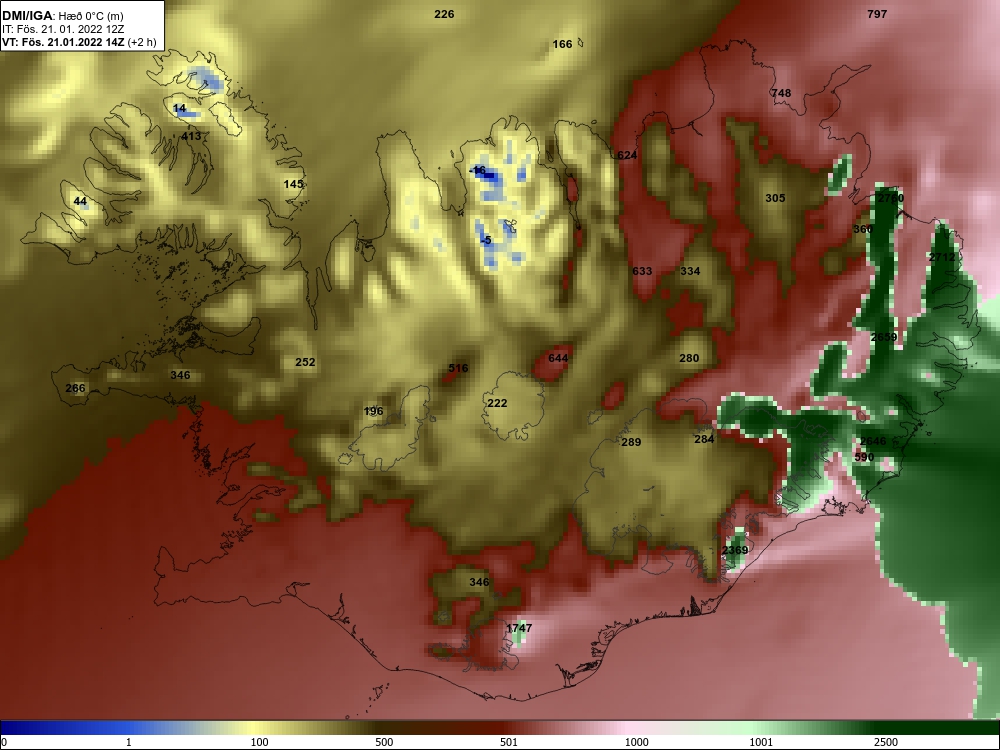Screen dimensions: 1000x750
Task: Click the 1000 label under the color scale
Action: 636,742
